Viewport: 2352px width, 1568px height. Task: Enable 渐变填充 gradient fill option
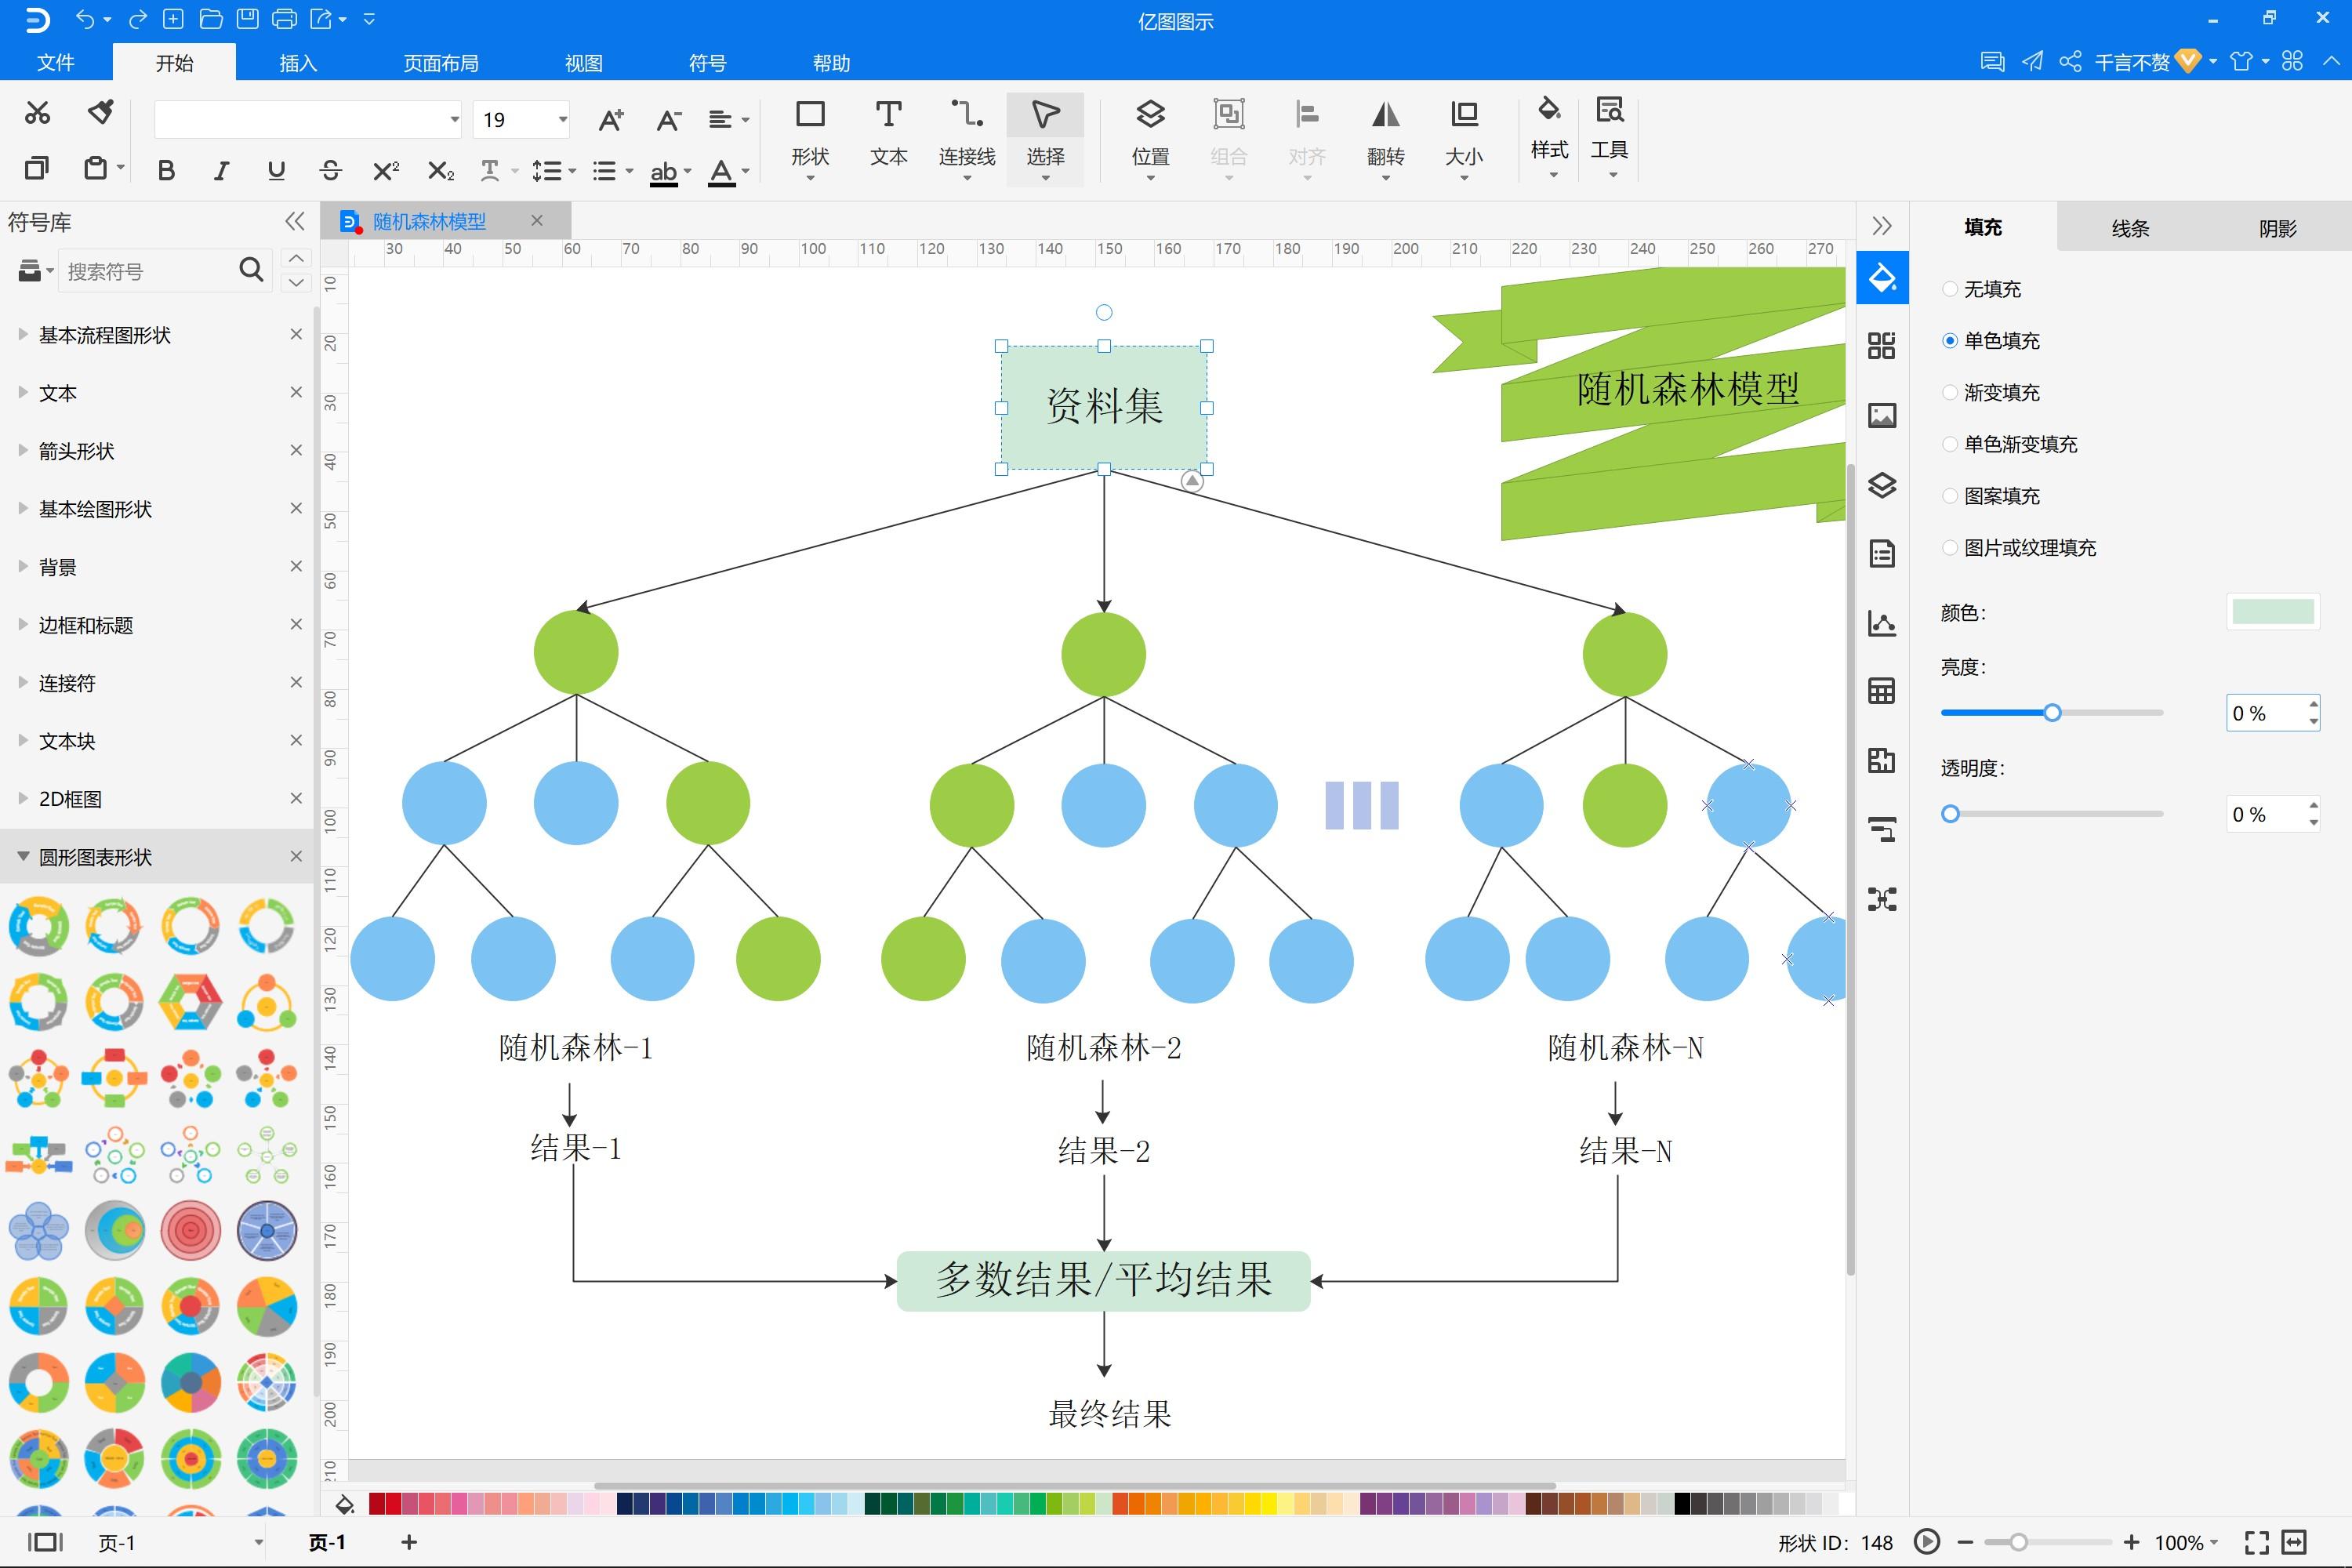1950,392
